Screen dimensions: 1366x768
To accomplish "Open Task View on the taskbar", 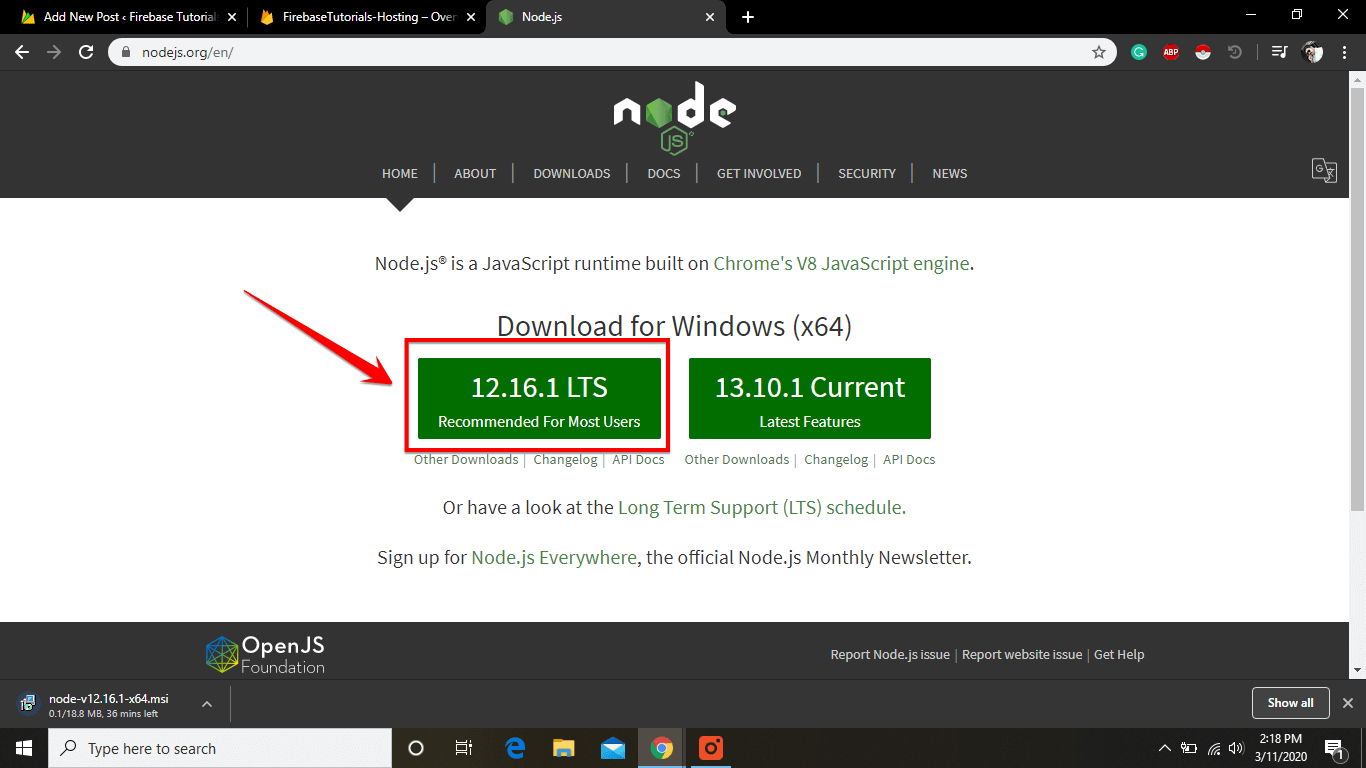I will coord(464,748).
